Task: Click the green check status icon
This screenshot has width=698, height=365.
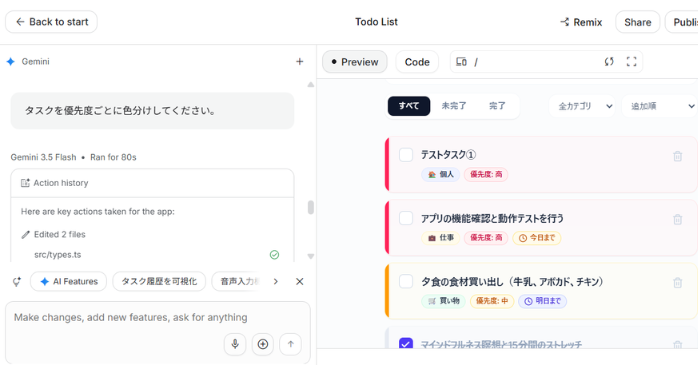Action: click(274, 255)
